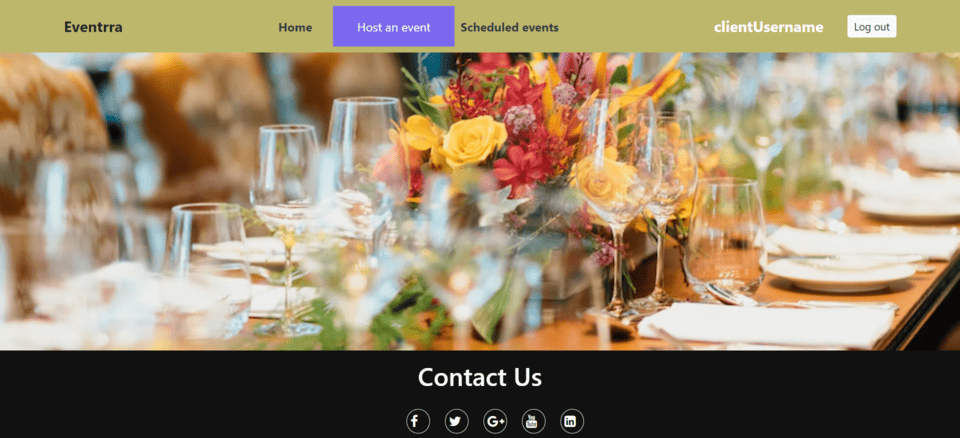Click the white plate beside the napkin

(x=840, y=274)
